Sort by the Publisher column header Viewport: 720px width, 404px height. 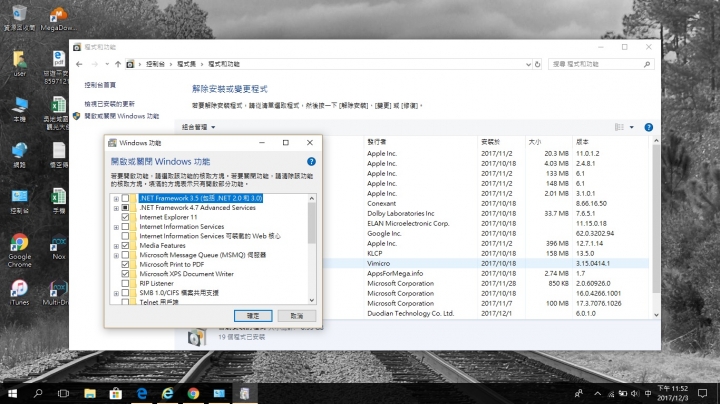(421, 142)
